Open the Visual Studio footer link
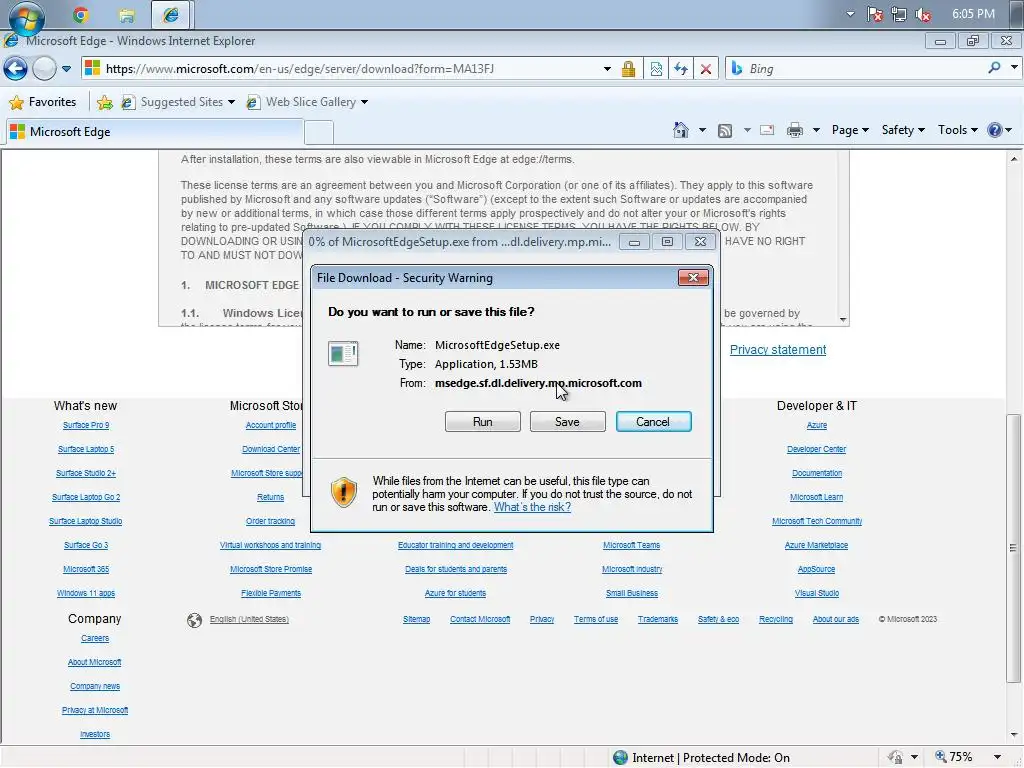Screen dimensions: 1024x768 [816, 594]
